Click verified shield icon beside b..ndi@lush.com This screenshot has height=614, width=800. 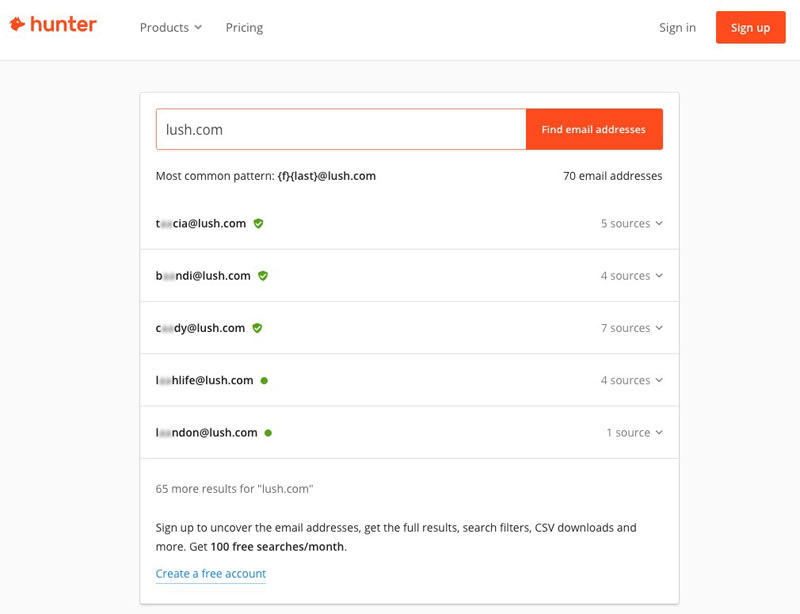[x=263, y=276]
